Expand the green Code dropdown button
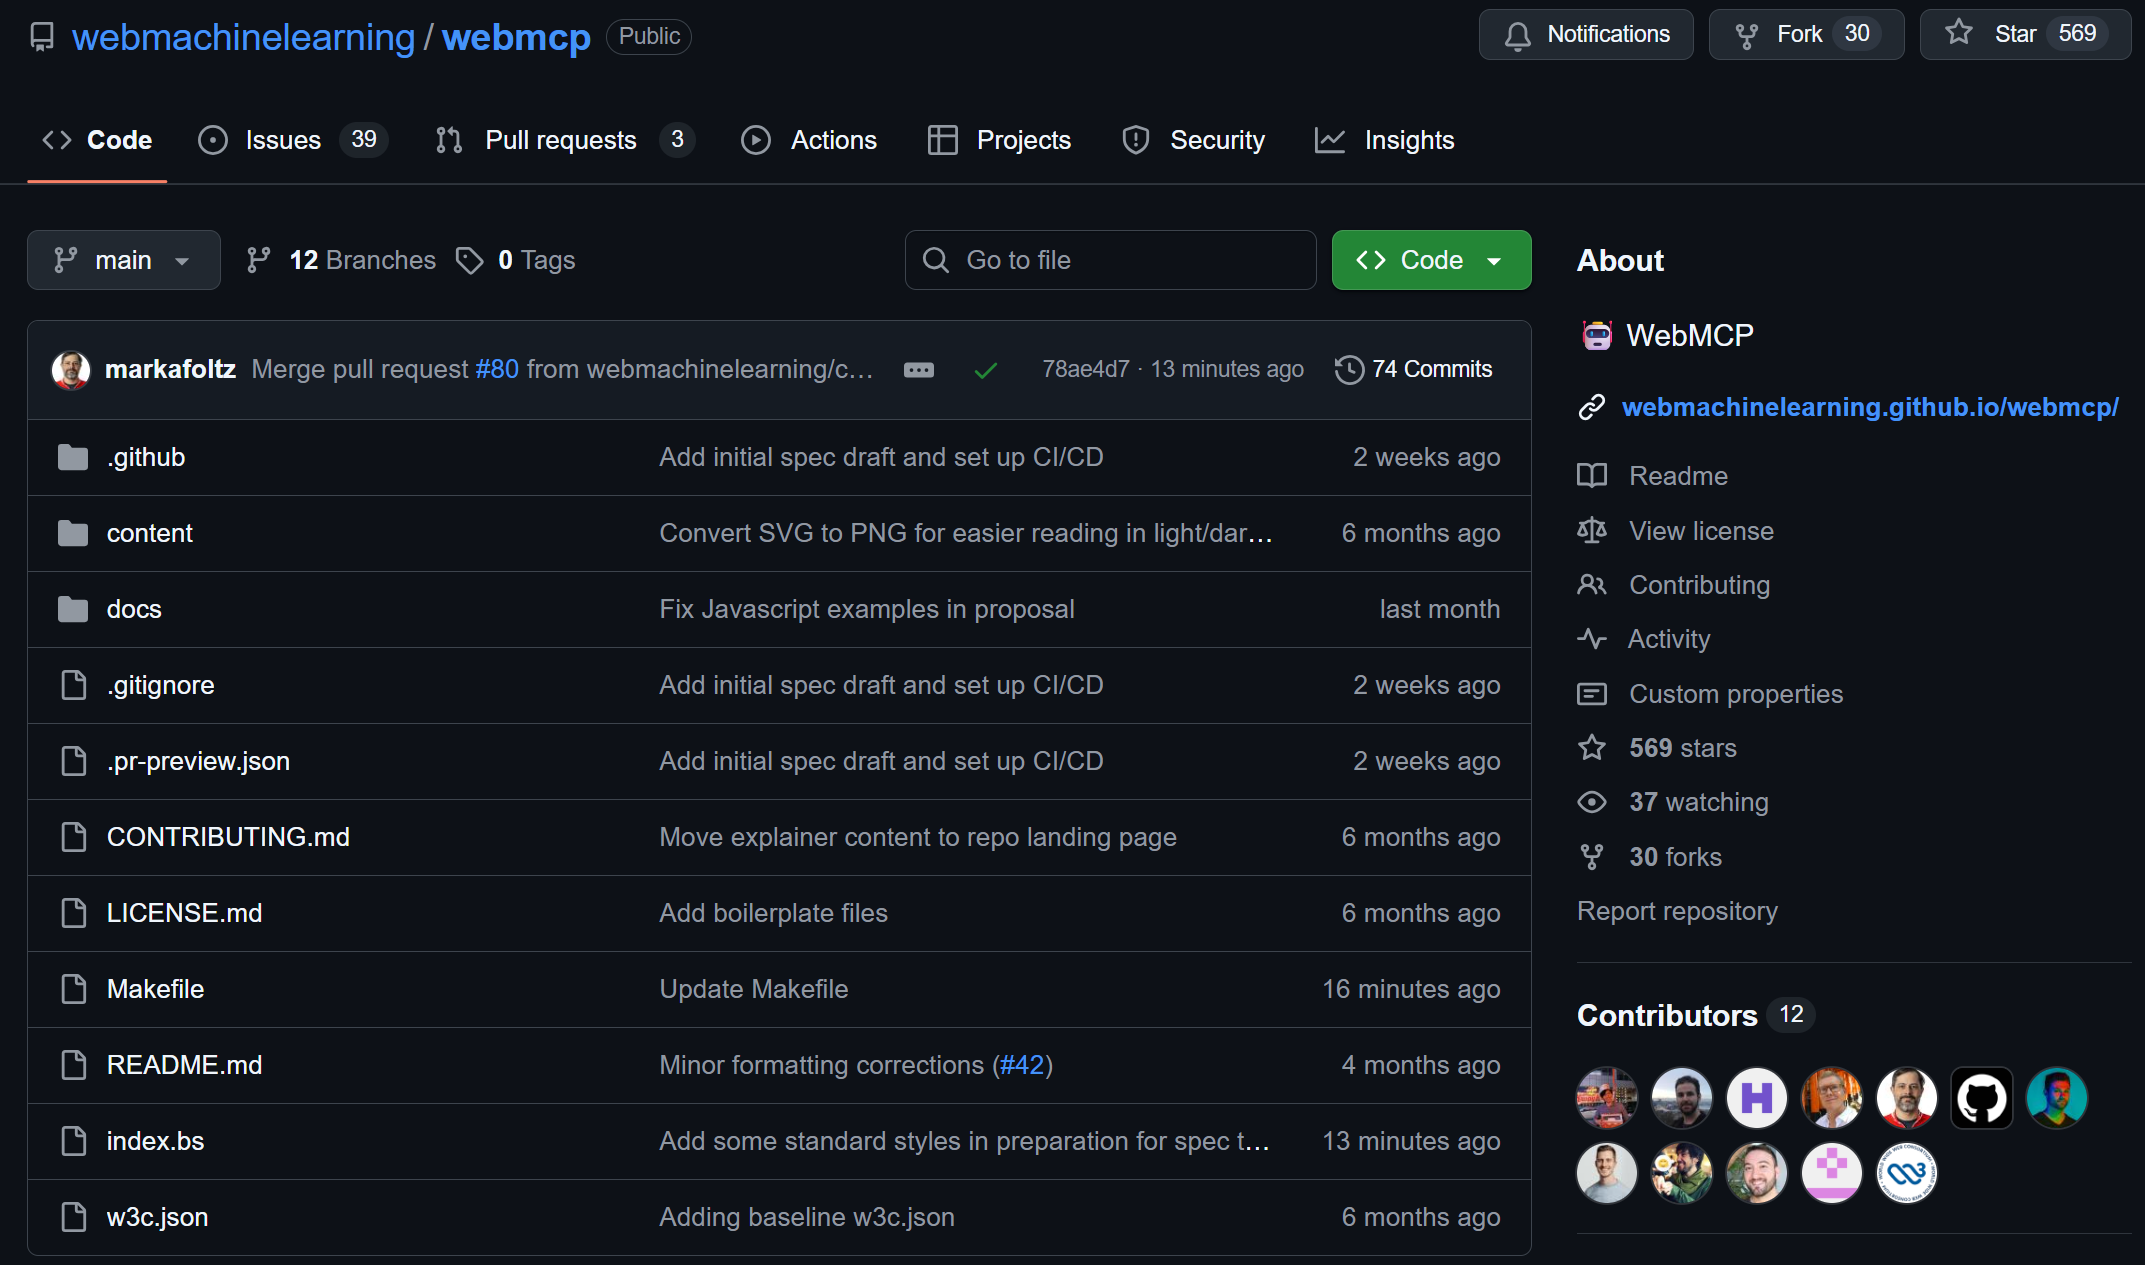Image resolution: width=2145 pixels, height=1265 pixels. [1430, 260]
